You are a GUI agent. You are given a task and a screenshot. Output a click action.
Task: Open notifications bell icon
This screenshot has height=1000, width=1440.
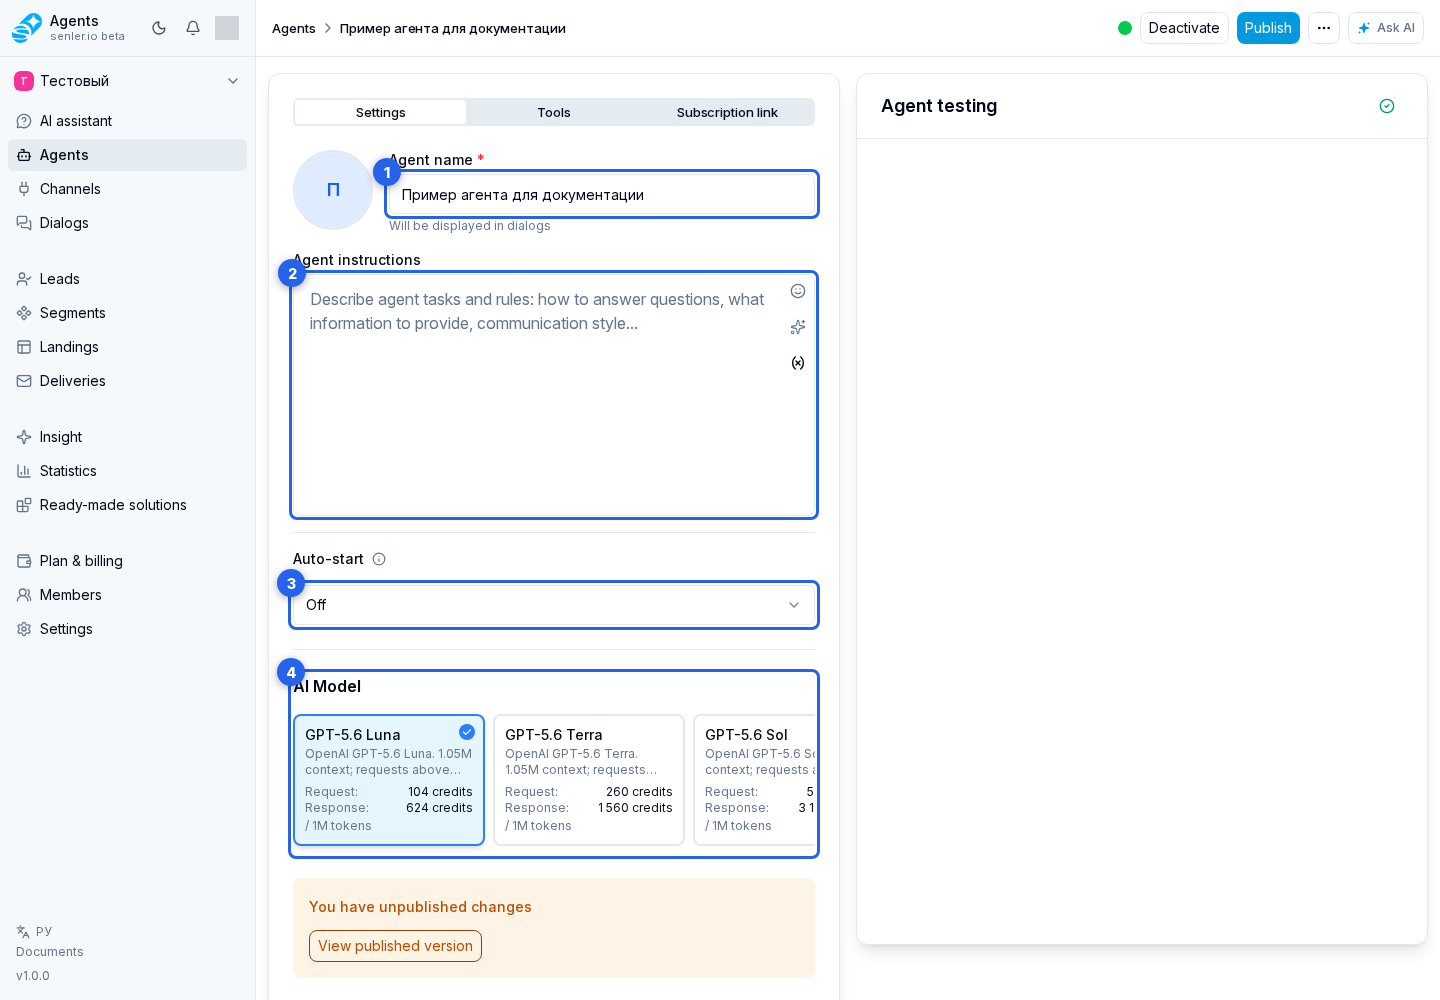pos(193,28)
